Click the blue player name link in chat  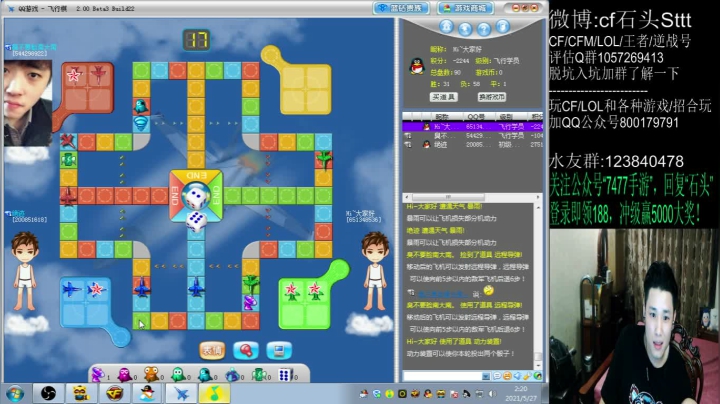pyautogui.click(x=443, y=293)
